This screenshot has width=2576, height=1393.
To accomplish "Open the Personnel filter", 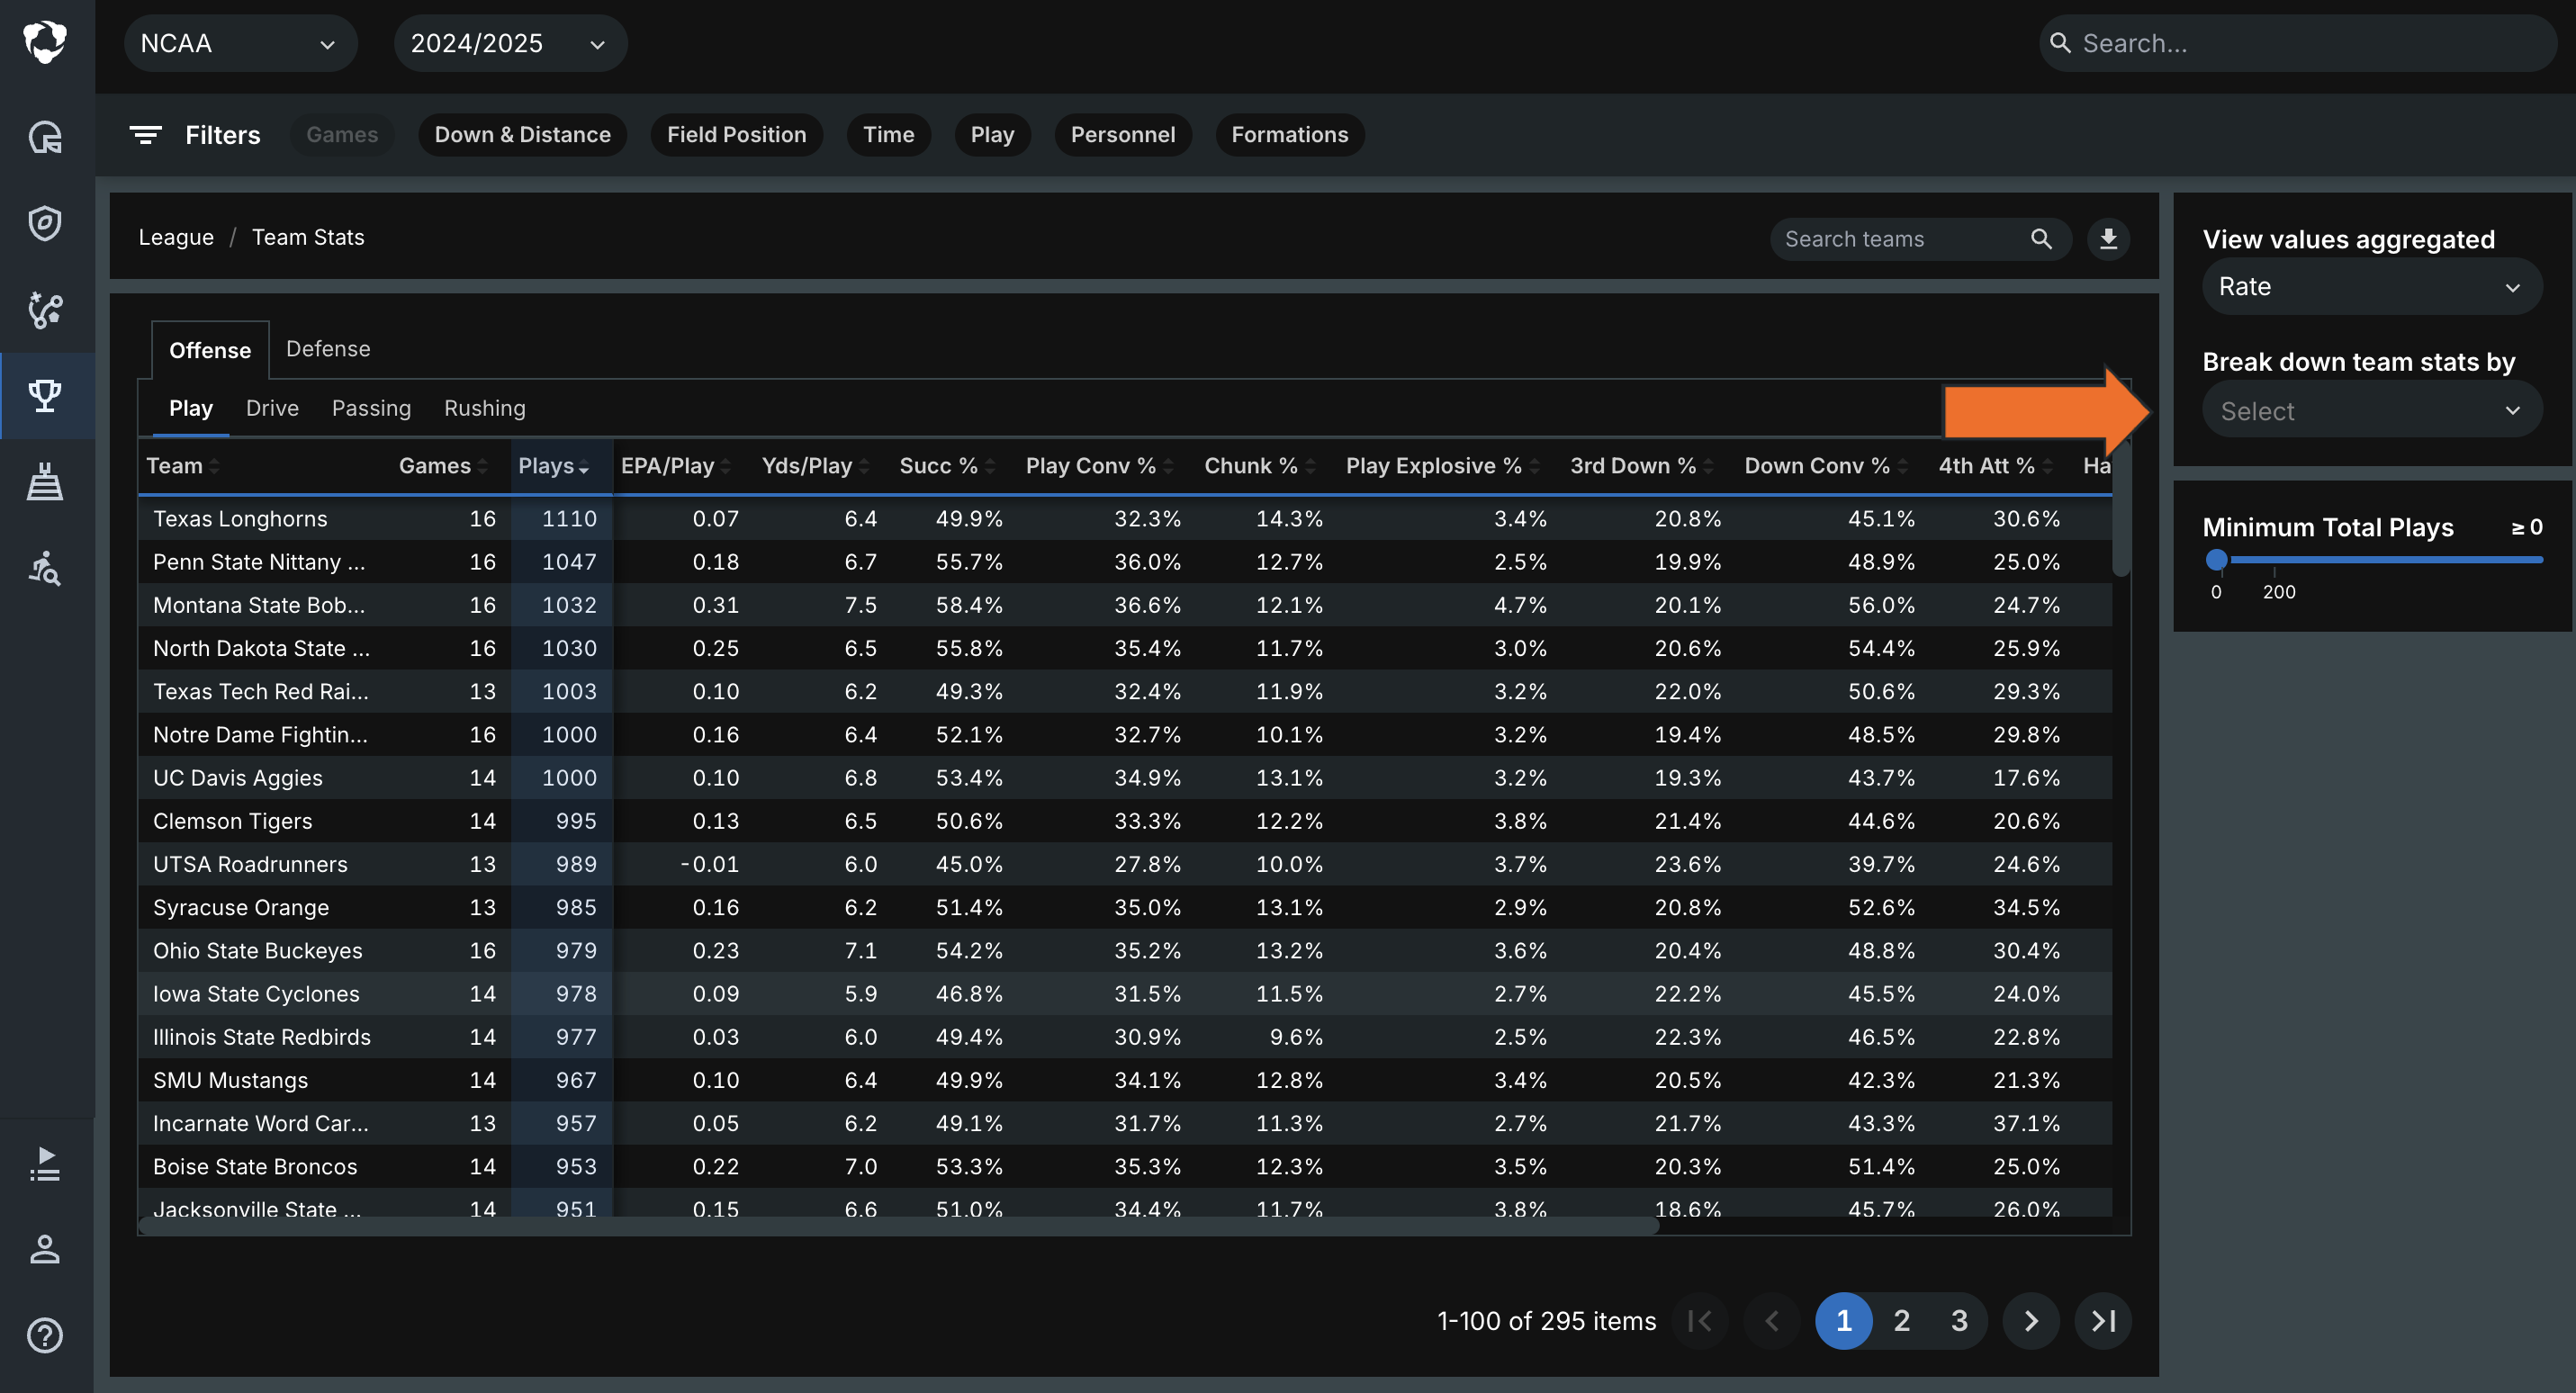I will pyautogui.click(x=1123, y=135).
